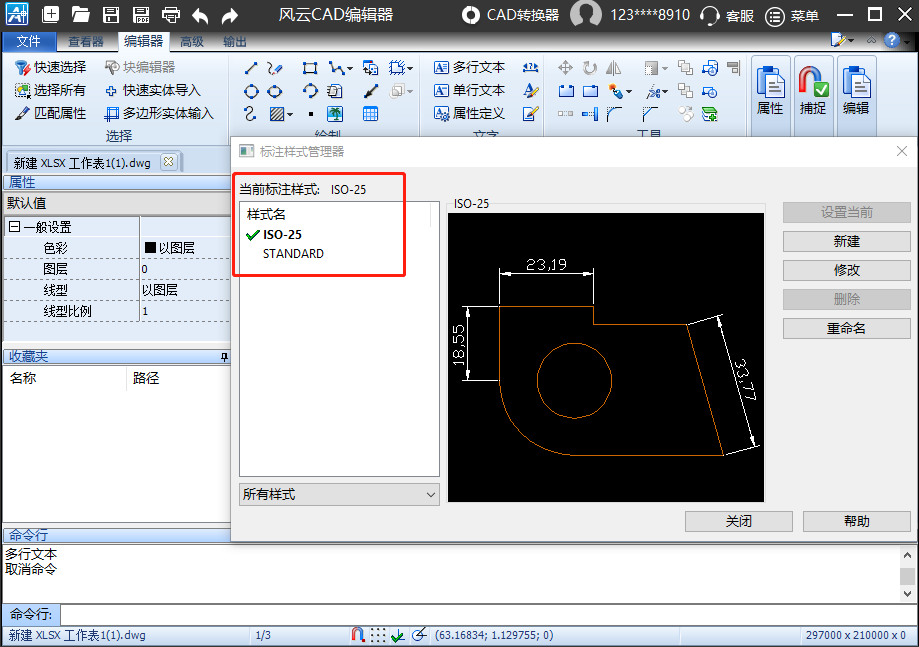Click the print icon in title bar
The image size is (919, 647).
(171, 15)
